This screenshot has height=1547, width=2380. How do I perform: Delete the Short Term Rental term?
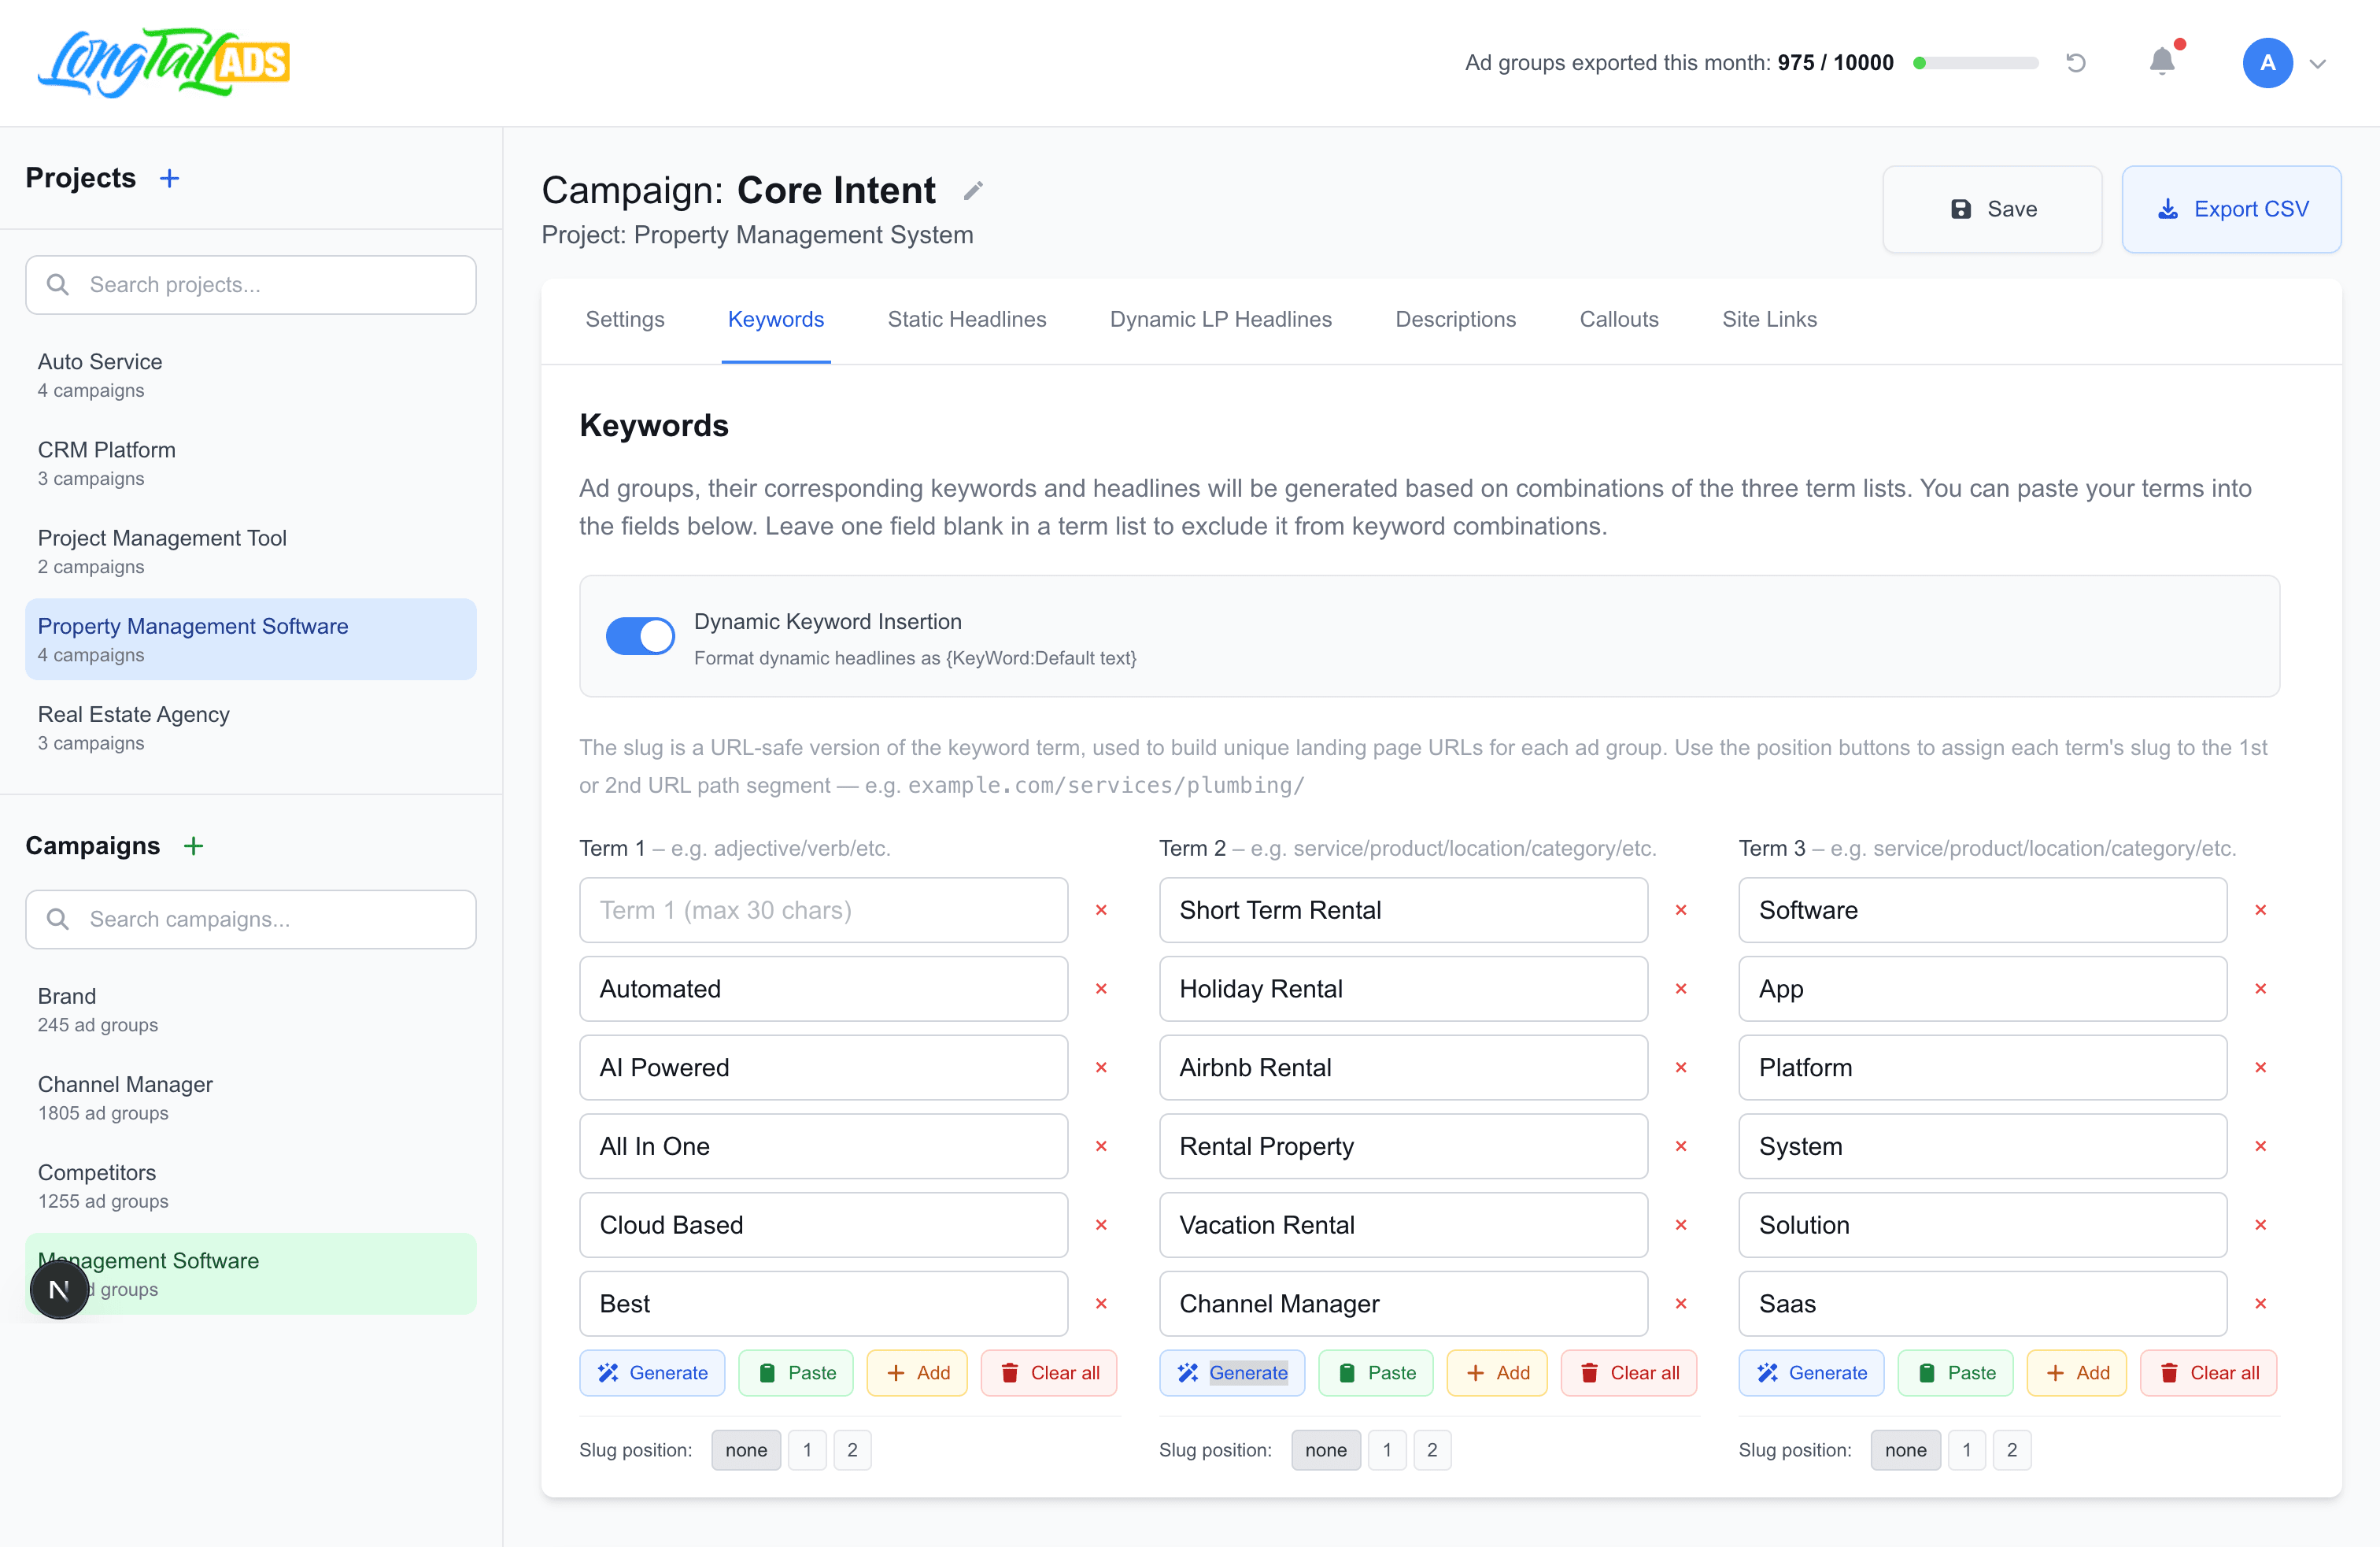pos(1681,910)
